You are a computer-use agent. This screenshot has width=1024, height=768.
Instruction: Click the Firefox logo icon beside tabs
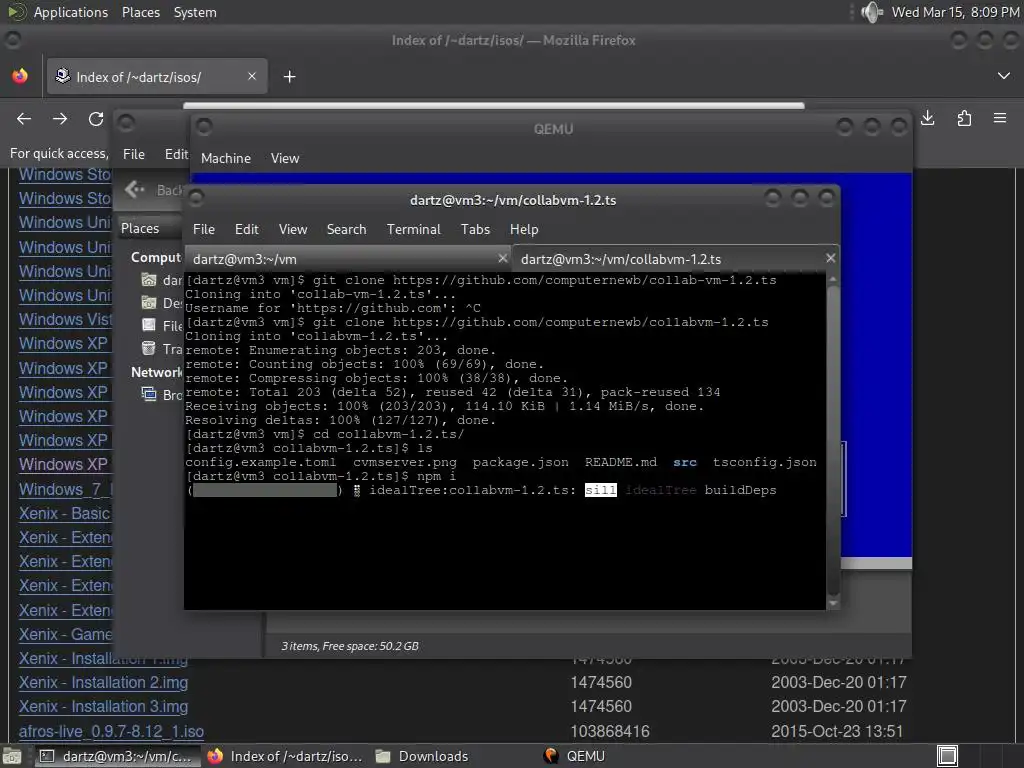(x=20, y=76)
